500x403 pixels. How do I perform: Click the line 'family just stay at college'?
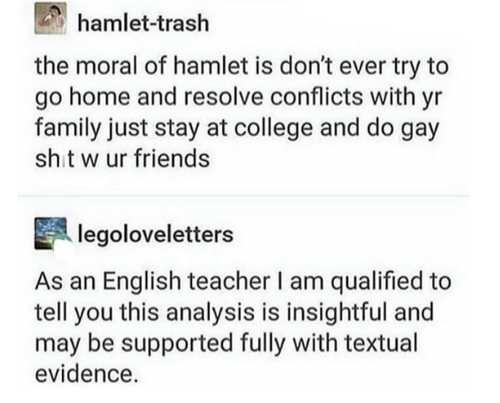[237, 128]
